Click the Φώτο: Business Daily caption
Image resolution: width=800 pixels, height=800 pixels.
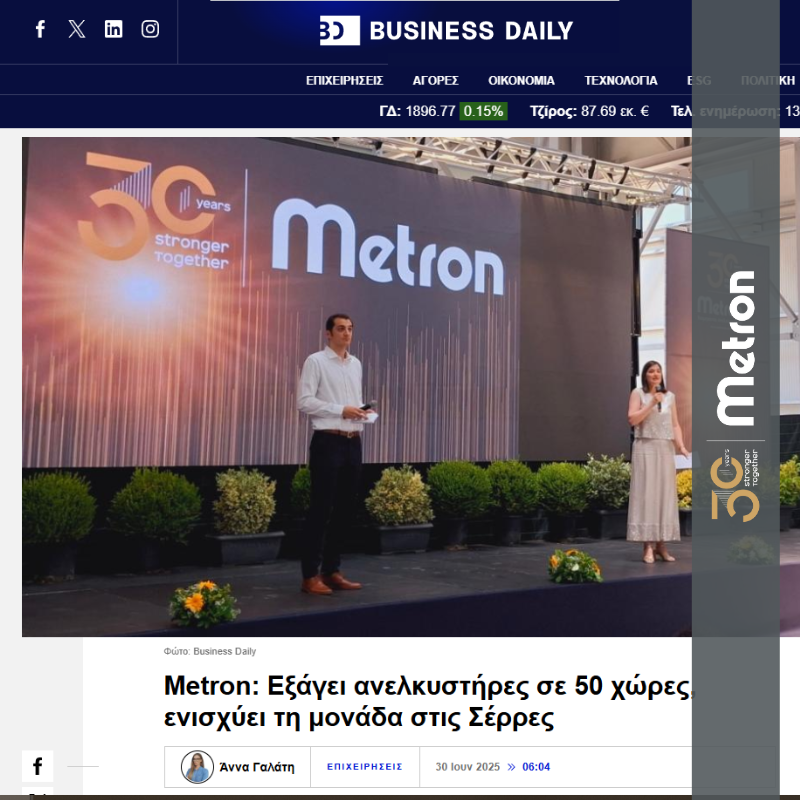210,652
